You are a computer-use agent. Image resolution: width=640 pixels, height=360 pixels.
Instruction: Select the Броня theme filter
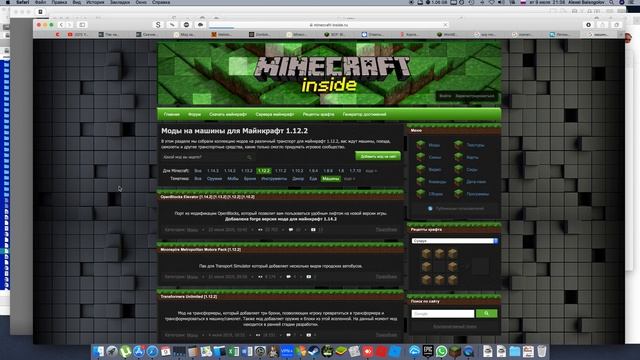[250, 179]
